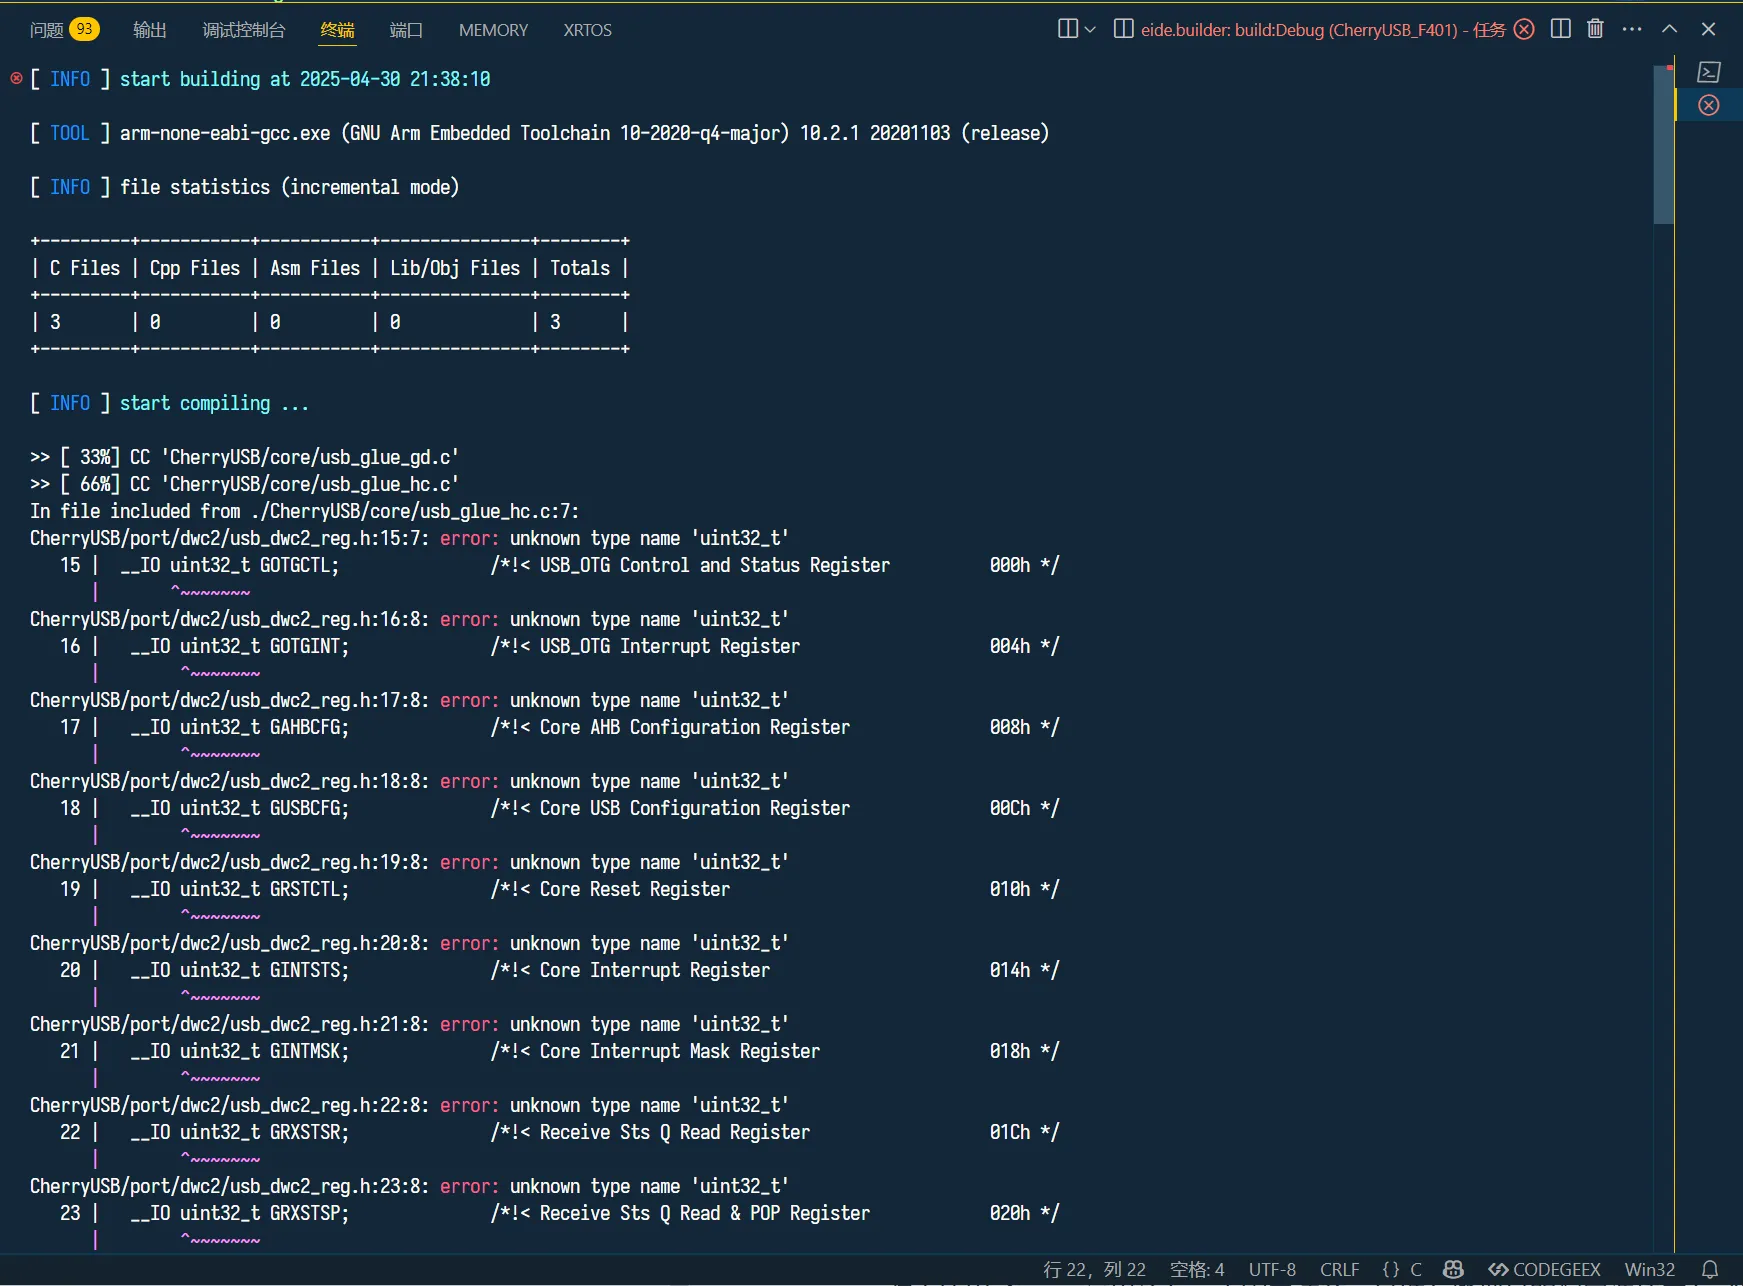Image resolution: width=1743 pixels, height=1286 pixels.
Task: Click the 93 problems count badge
Action: (85, 29)
